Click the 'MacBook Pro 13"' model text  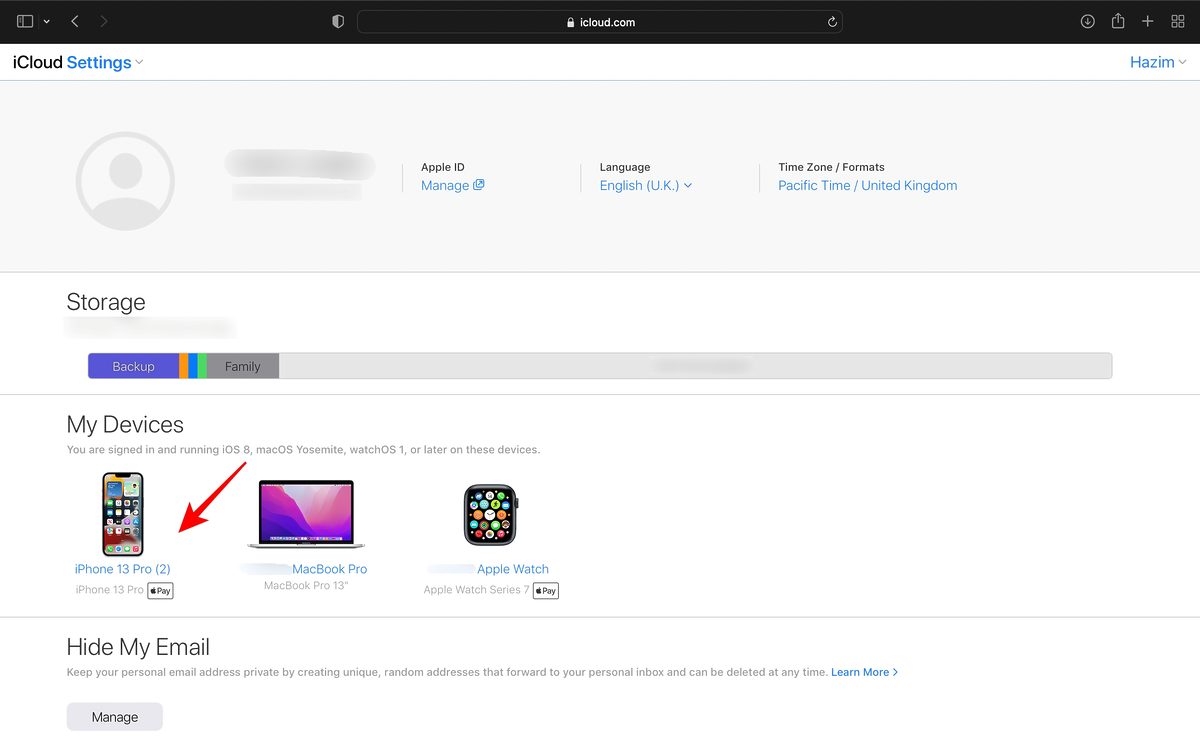[306, 585]
